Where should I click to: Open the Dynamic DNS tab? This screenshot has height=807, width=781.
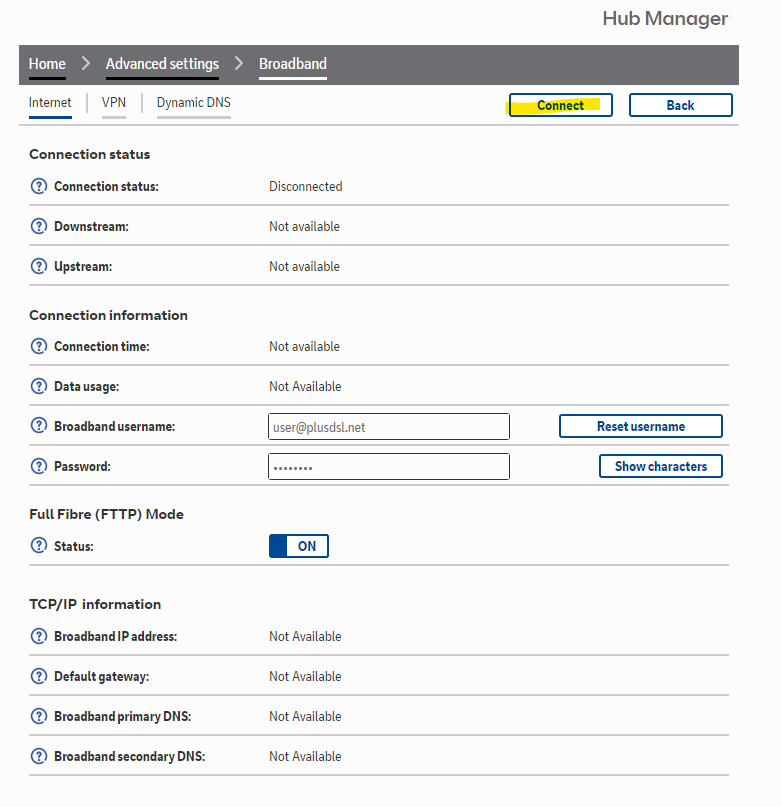(193, 103)
